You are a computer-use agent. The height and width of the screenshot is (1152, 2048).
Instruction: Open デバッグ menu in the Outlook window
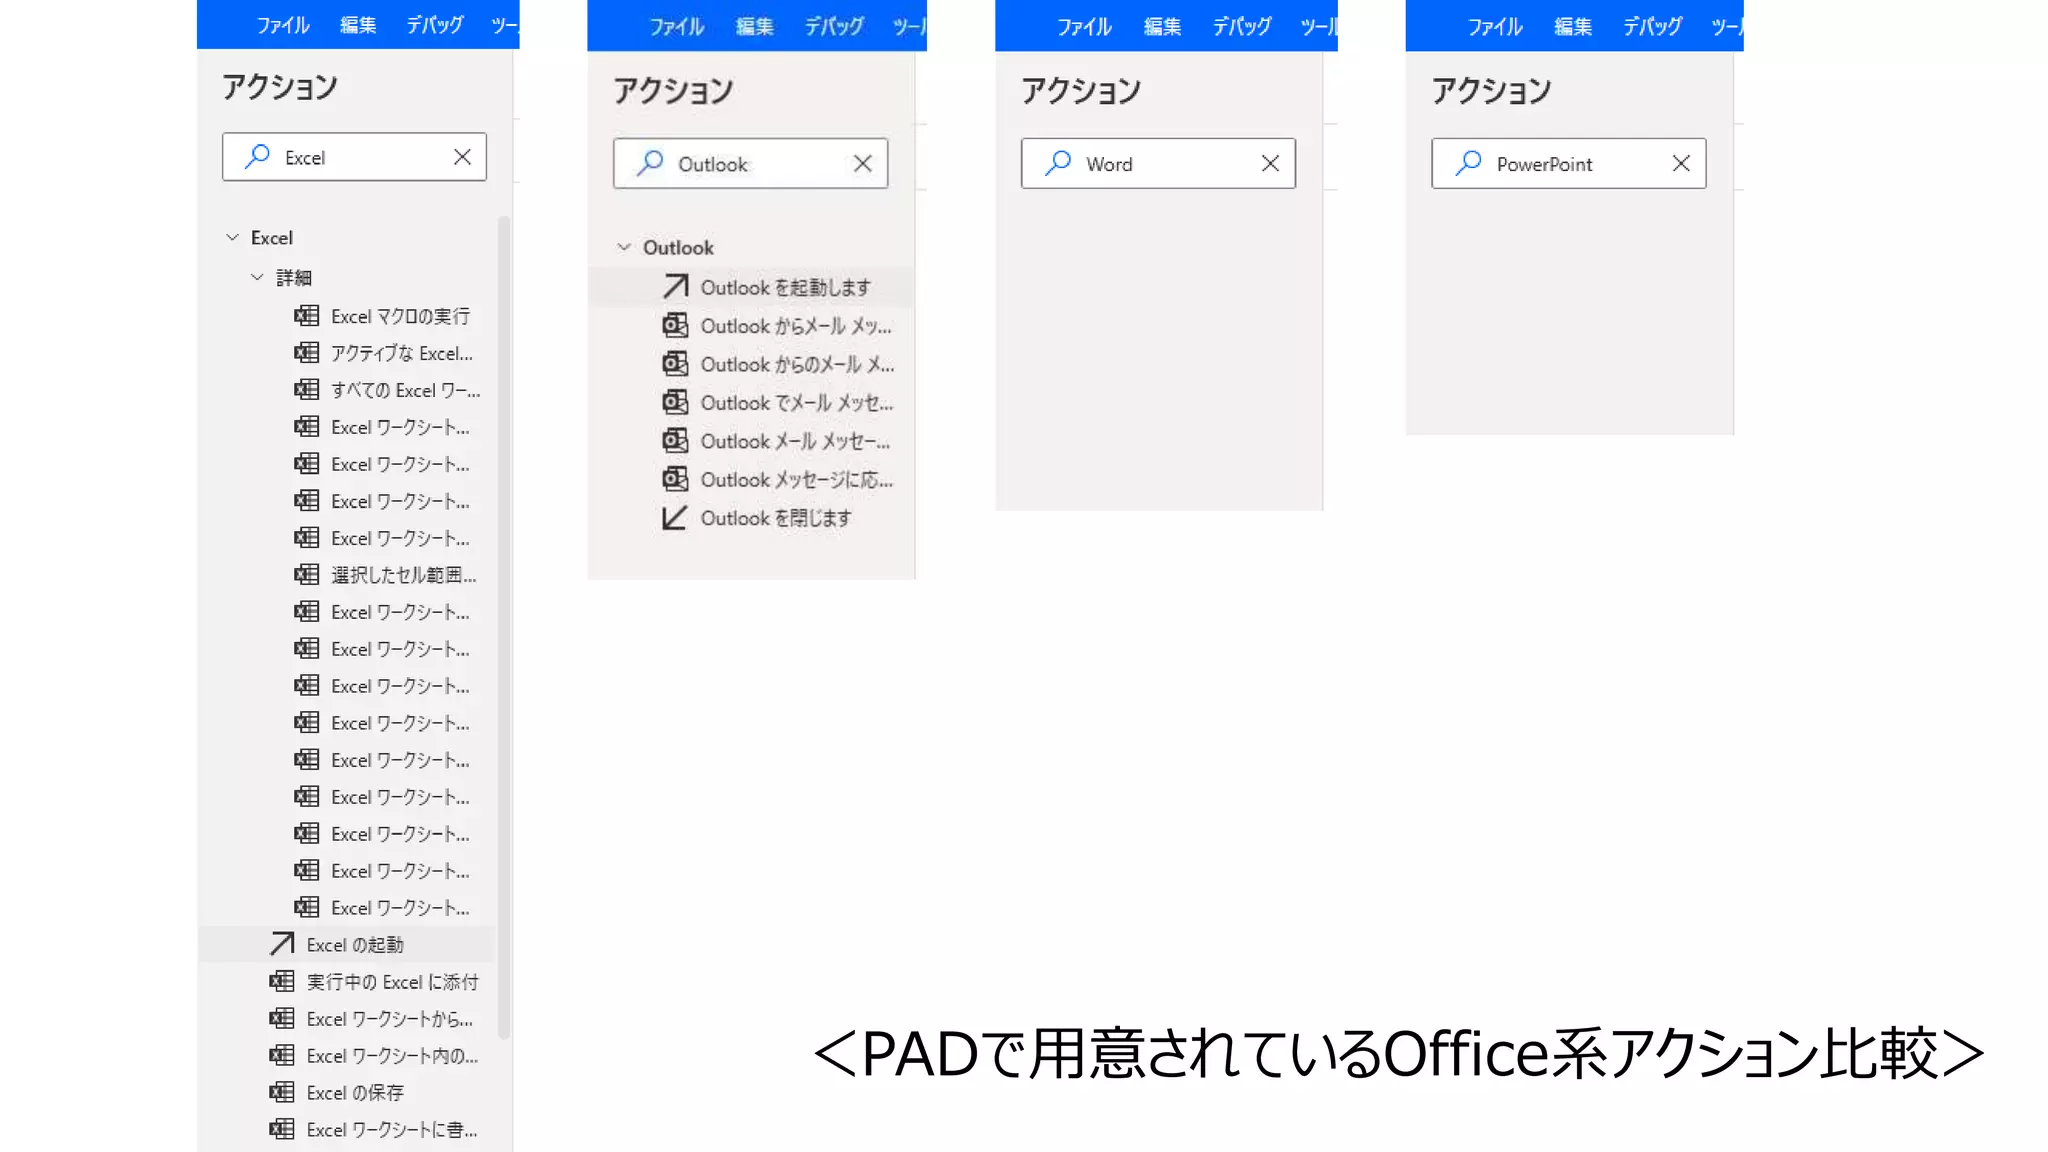pyautogui.click(x=834, y=26)
